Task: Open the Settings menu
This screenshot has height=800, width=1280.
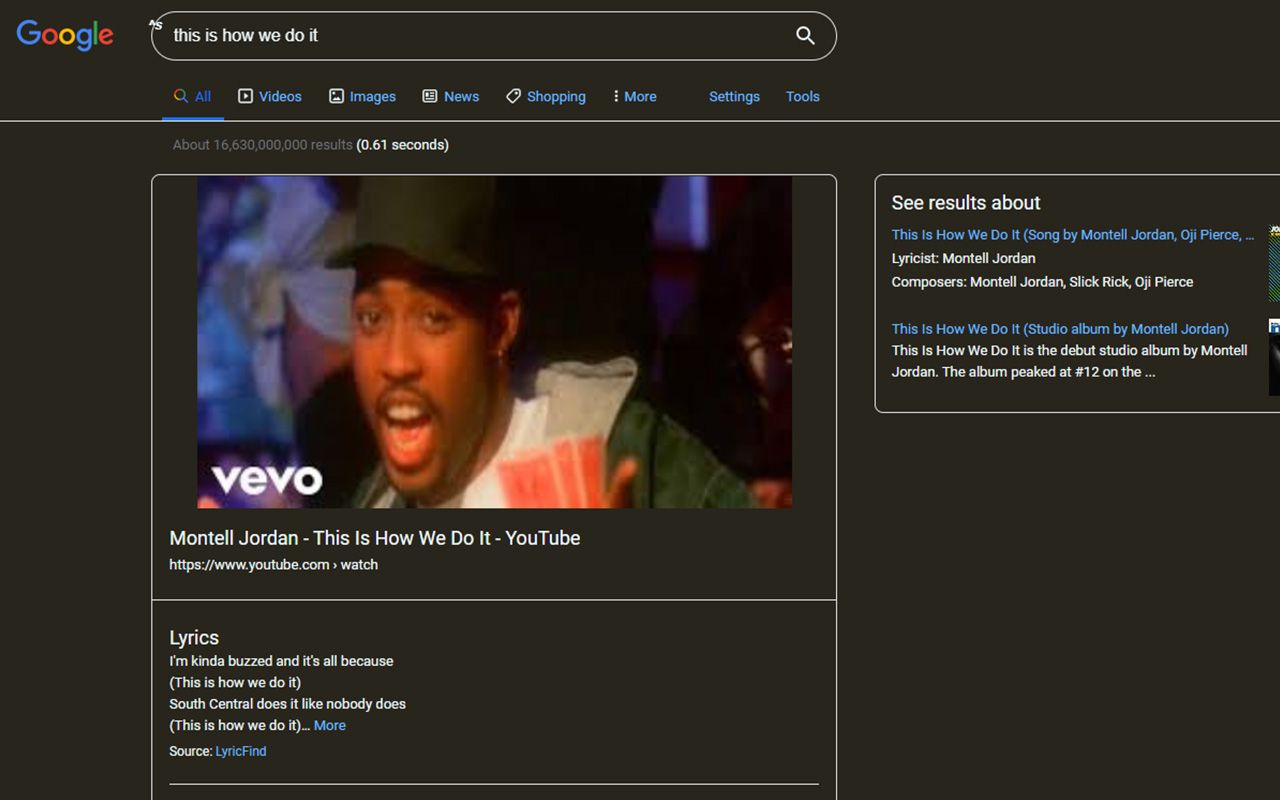Action: point(734,96)
